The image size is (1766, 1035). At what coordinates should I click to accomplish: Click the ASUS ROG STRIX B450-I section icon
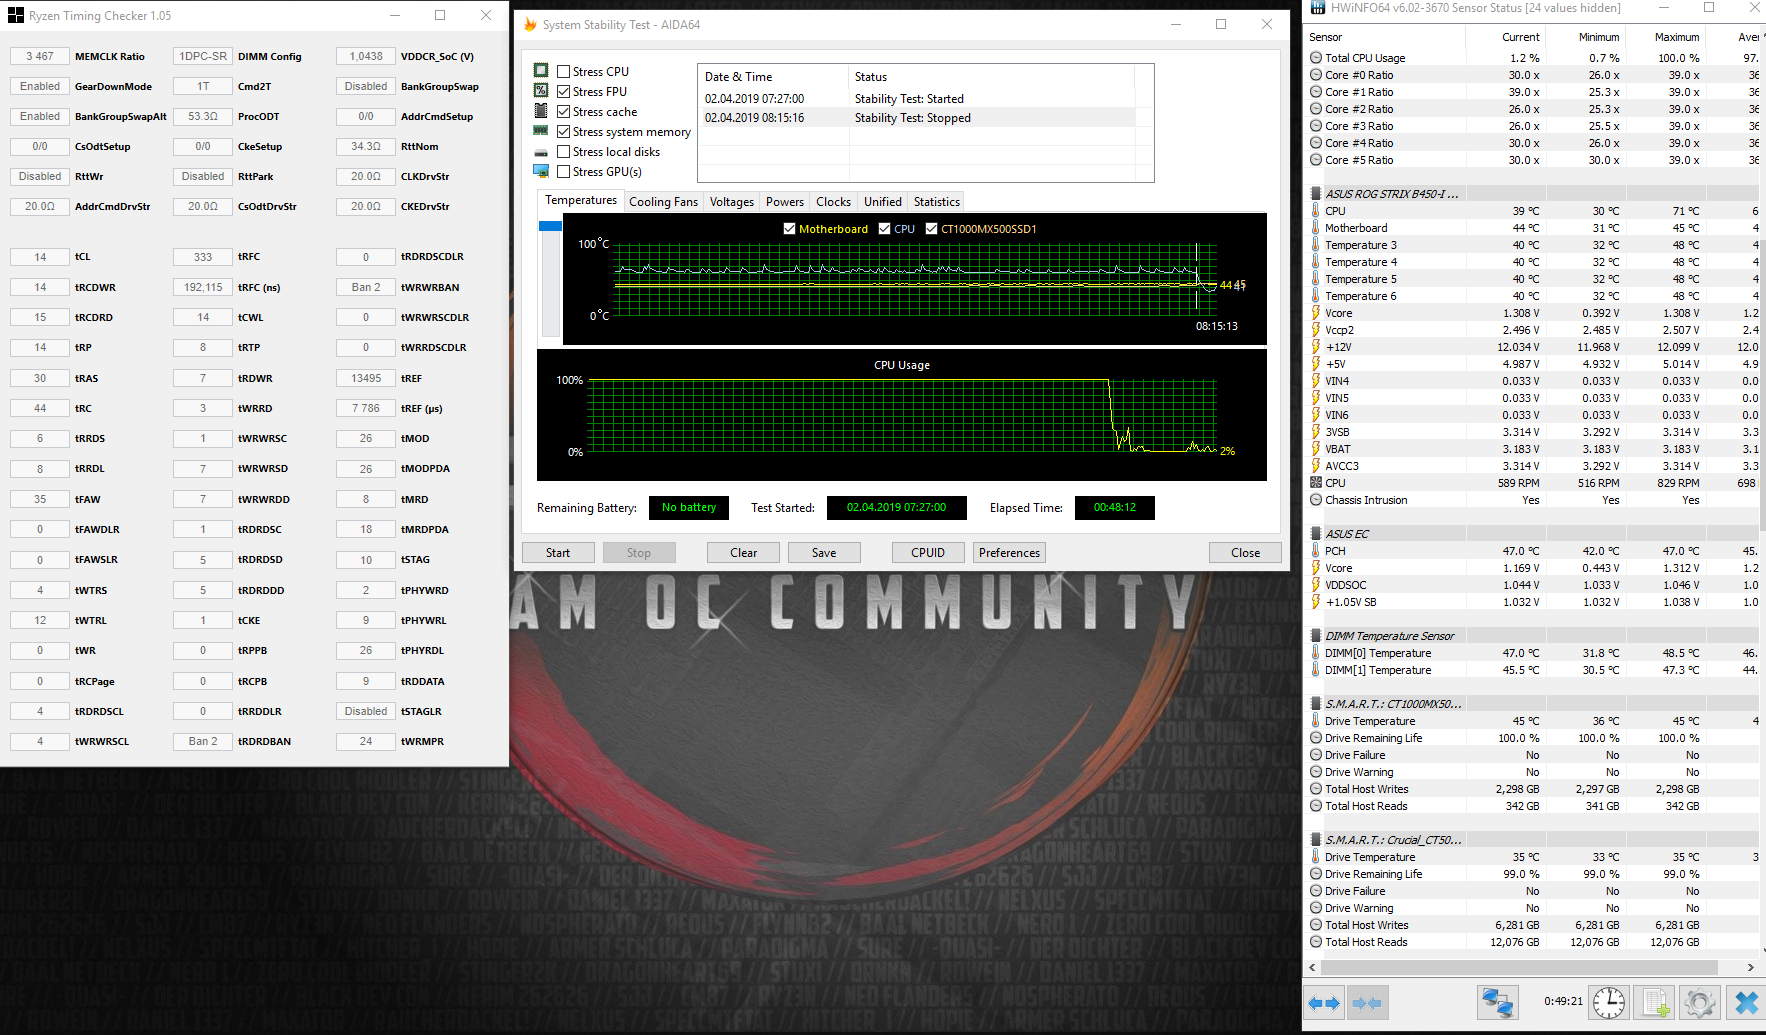point(1316,194)
